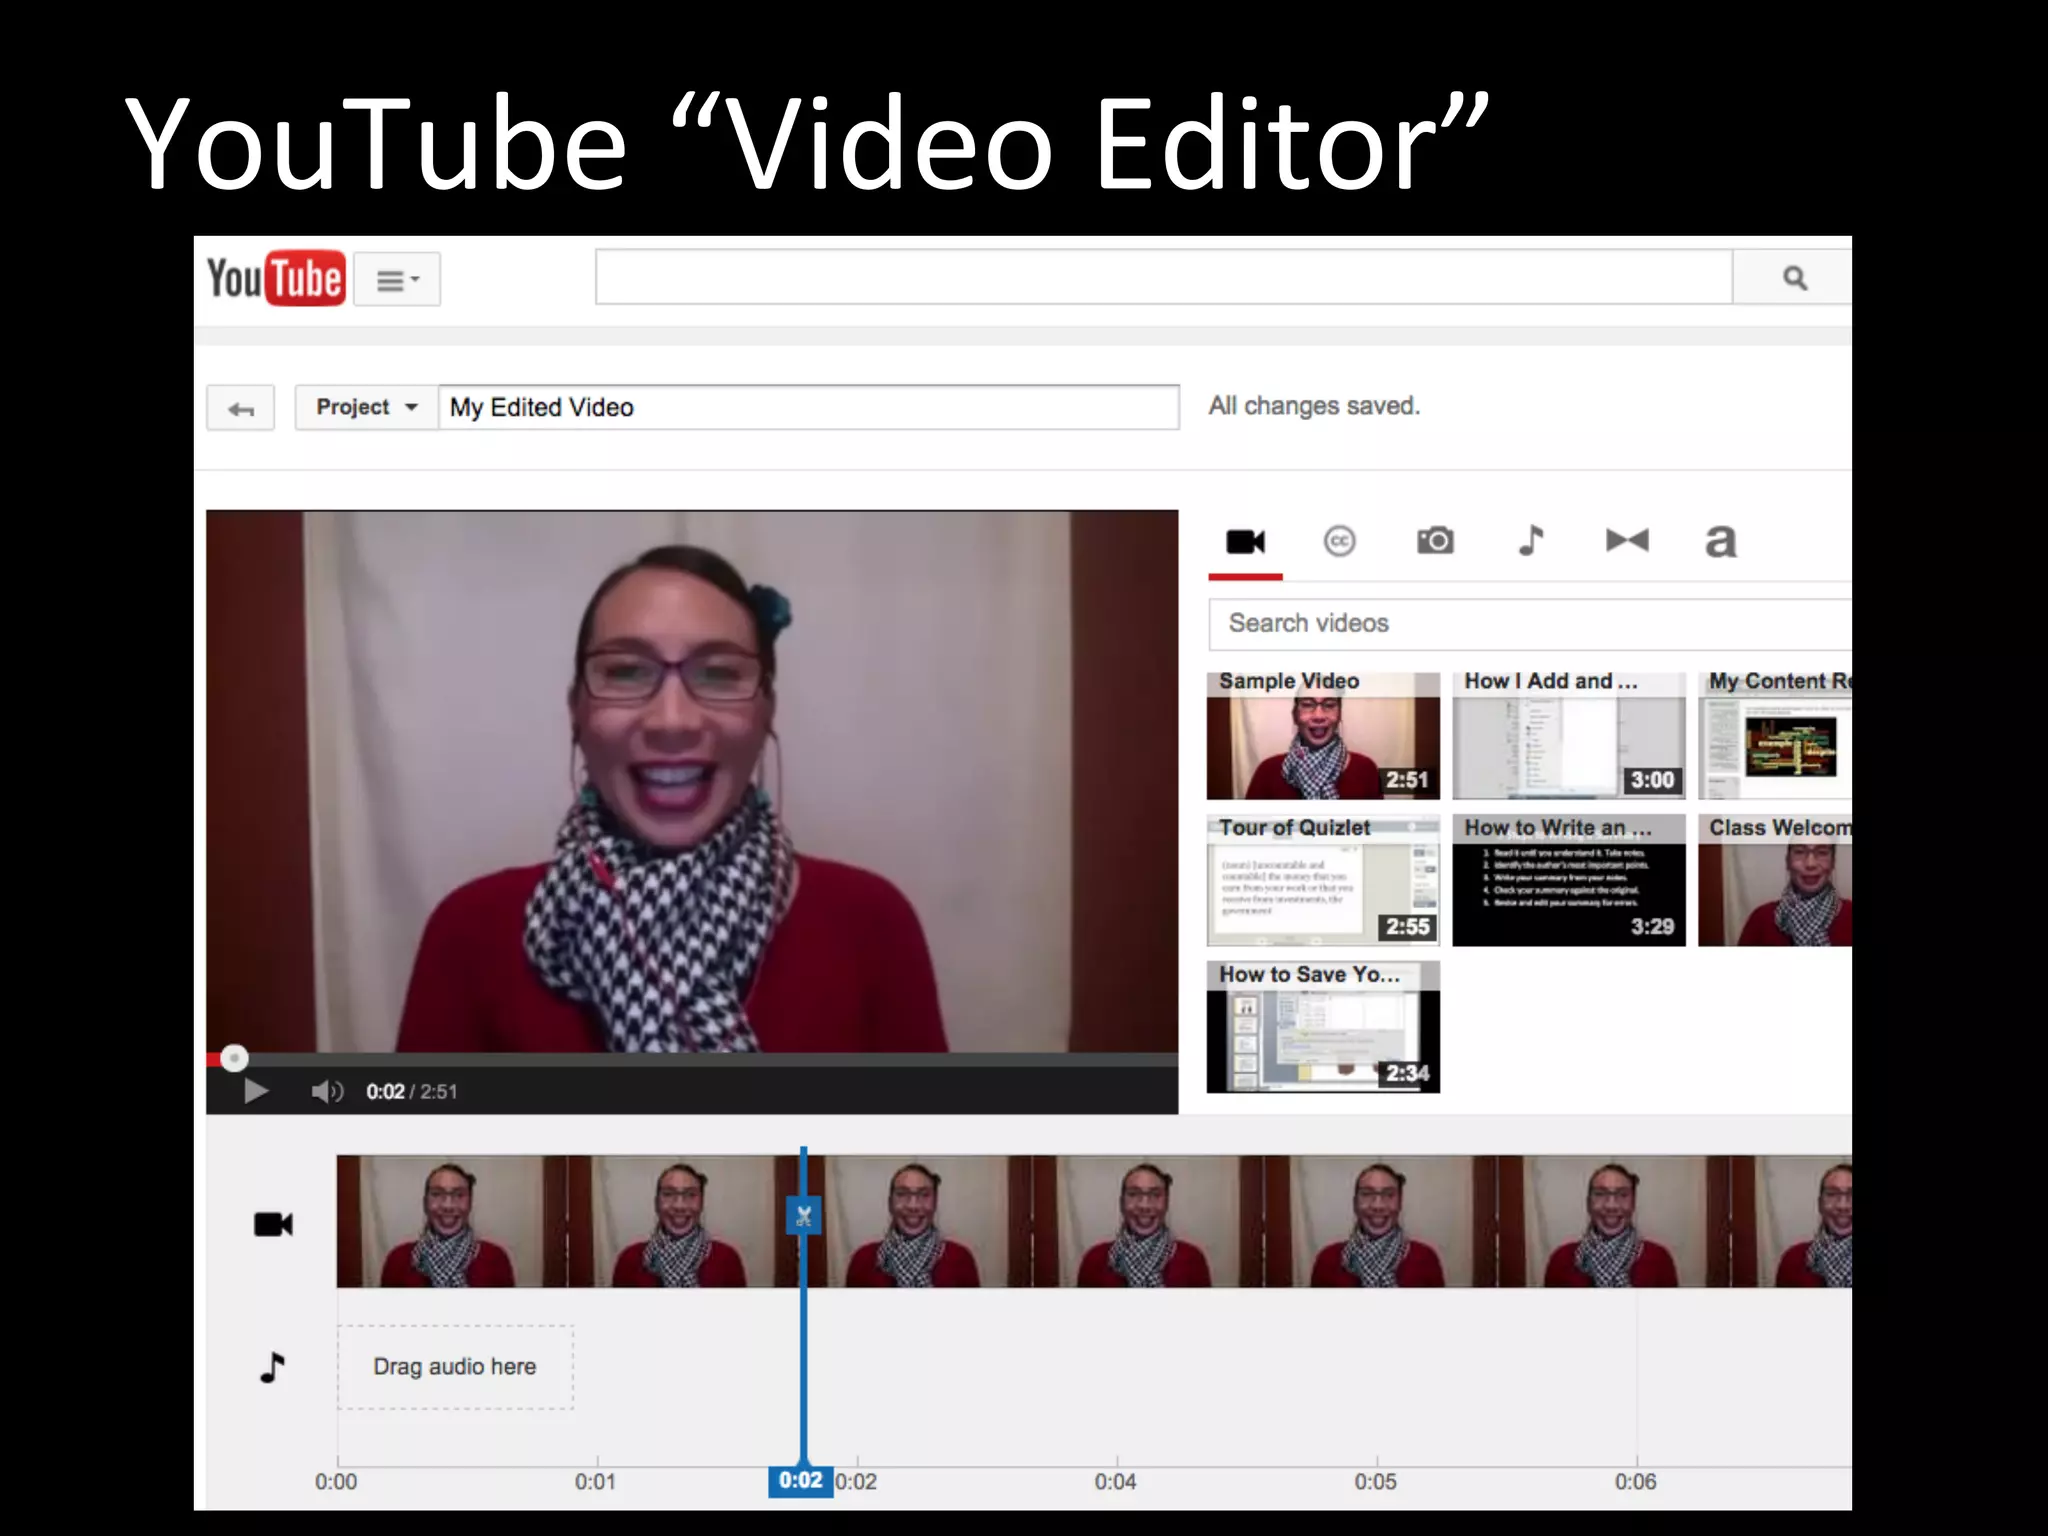Play the preview video
The width and height of the screenshot is (2048, 1536).
pos(256,1091)
